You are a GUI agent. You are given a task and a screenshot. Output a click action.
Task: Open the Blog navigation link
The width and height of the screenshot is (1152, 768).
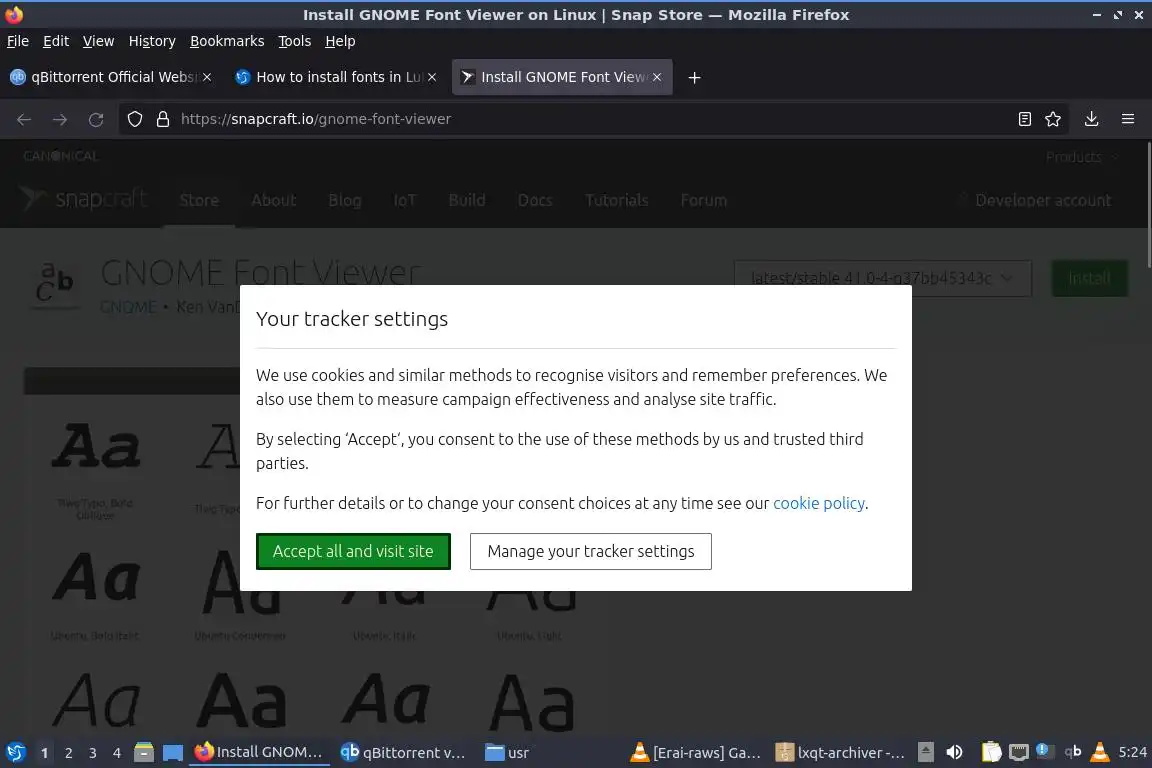[345, 201]
